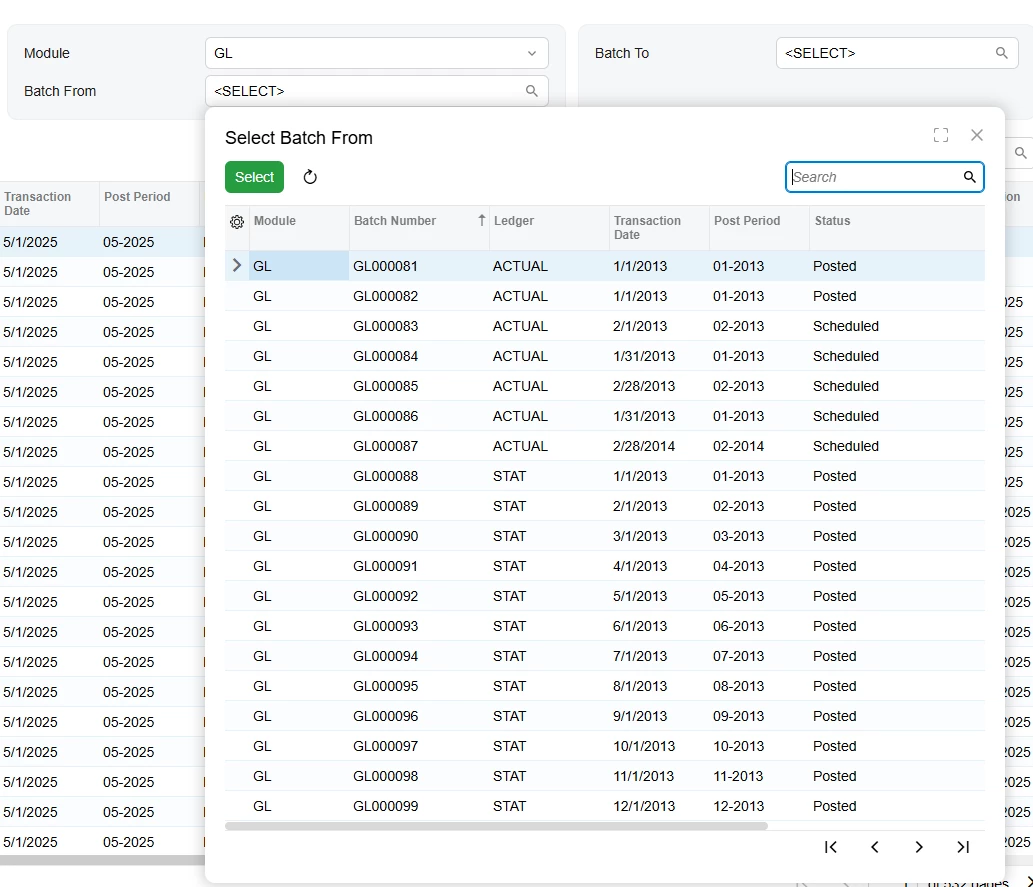Click the refresh icon beside Select

310,177
